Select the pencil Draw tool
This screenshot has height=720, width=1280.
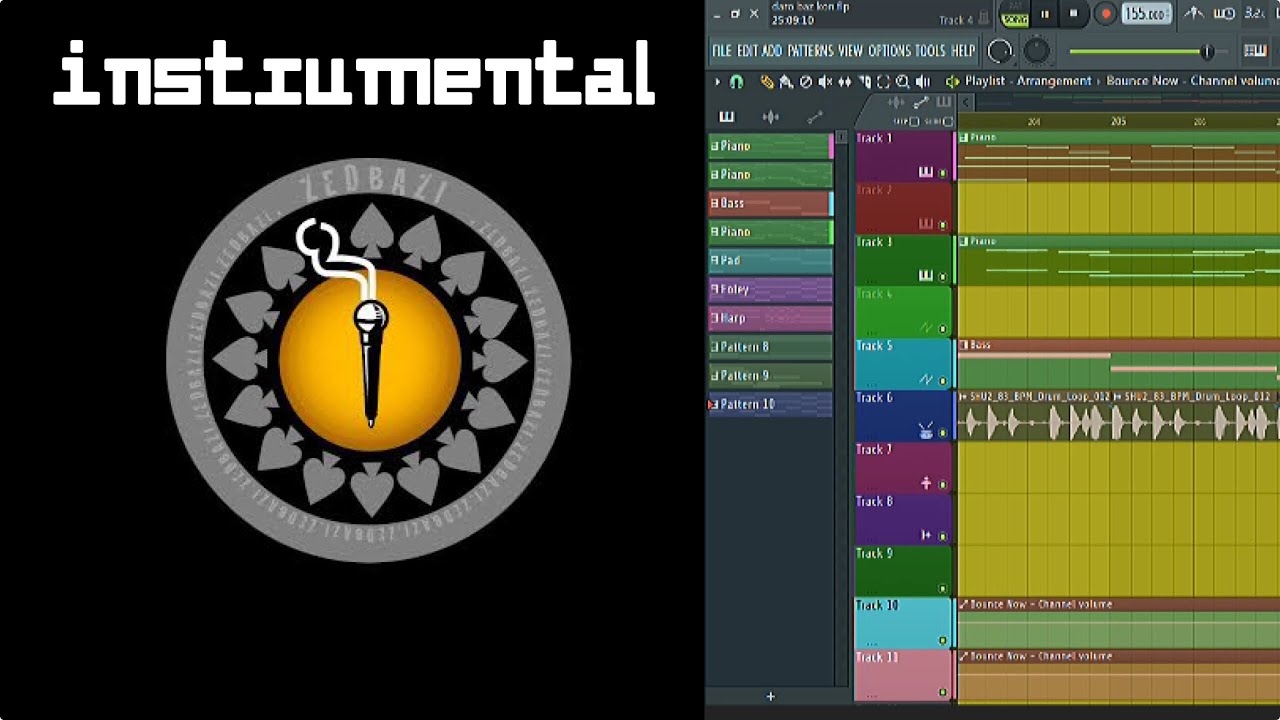[x=767, y=82]
